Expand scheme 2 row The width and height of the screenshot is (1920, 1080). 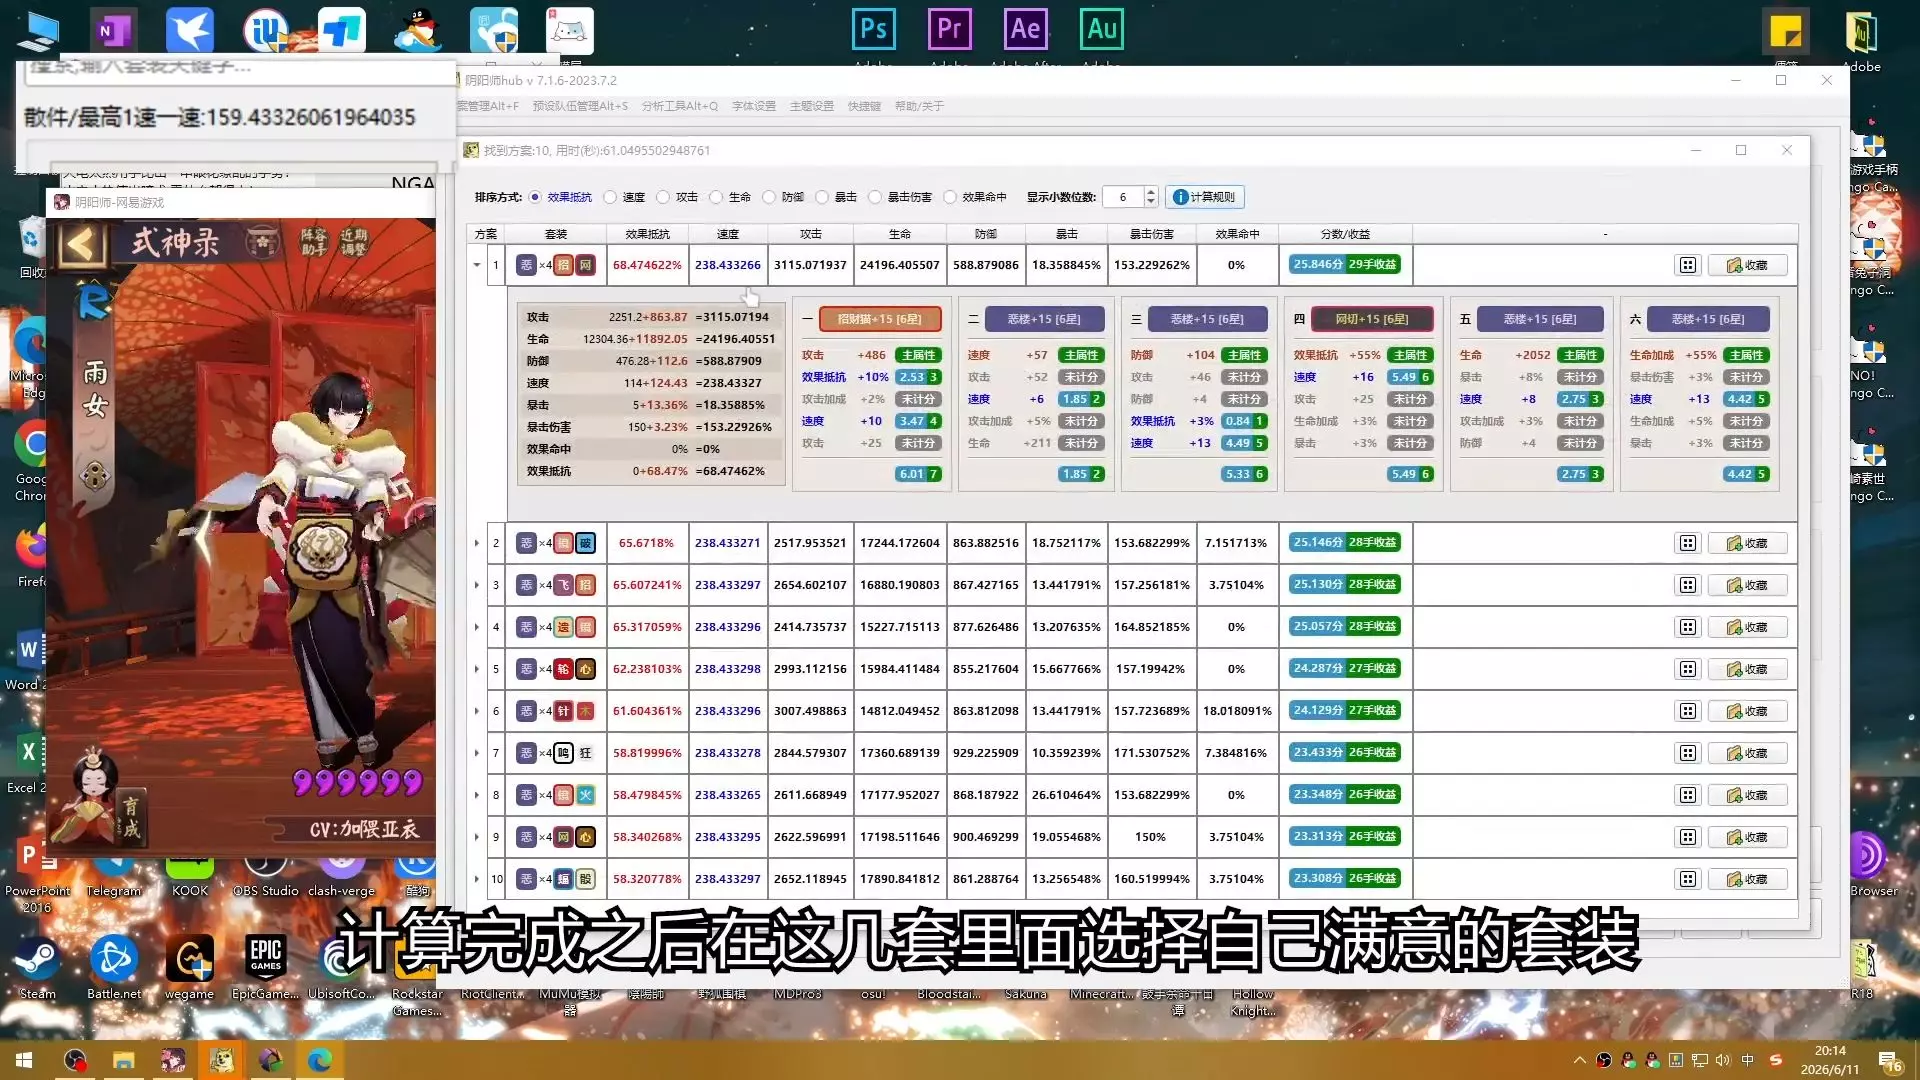coord(477,543)
